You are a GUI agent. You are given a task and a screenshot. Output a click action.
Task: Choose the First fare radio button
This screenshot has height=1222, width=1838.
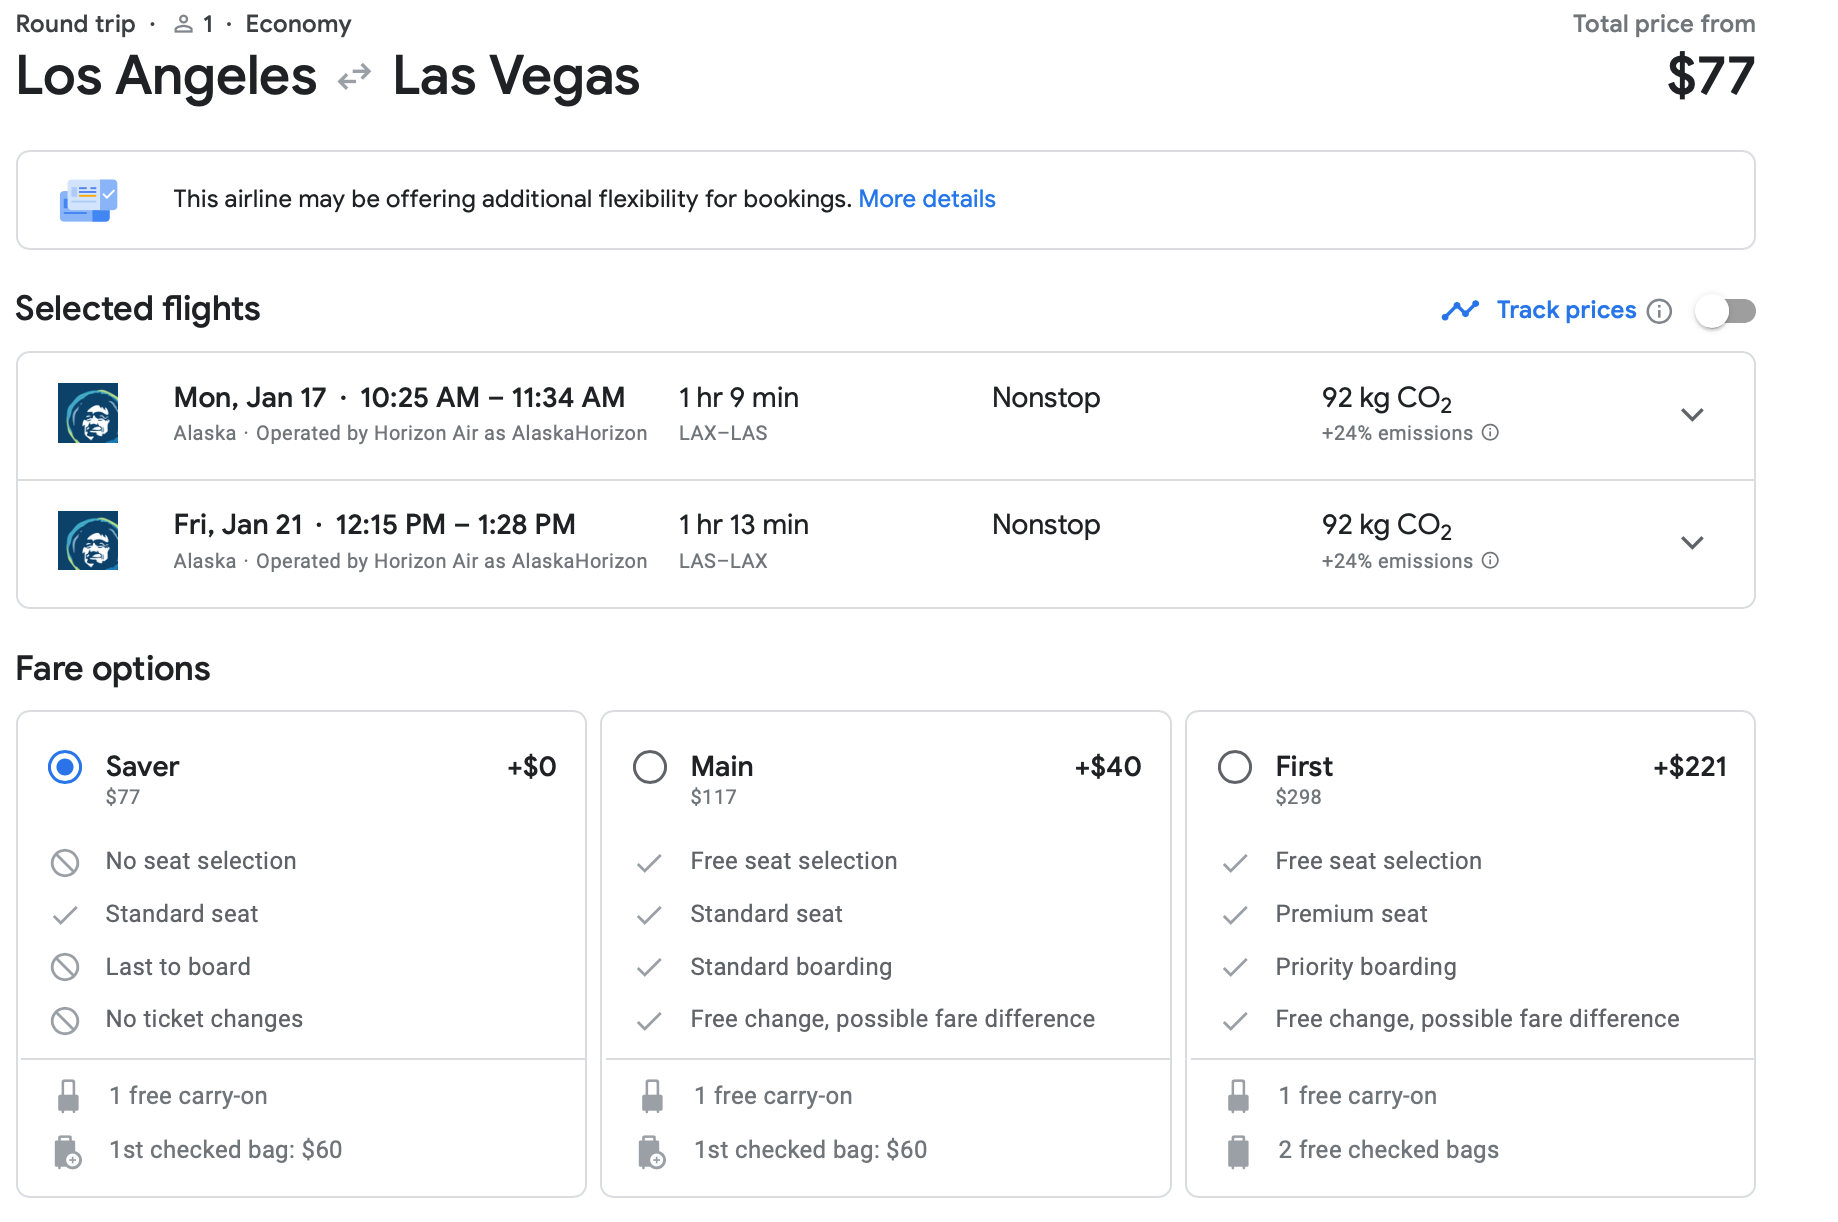(1235, 767)
